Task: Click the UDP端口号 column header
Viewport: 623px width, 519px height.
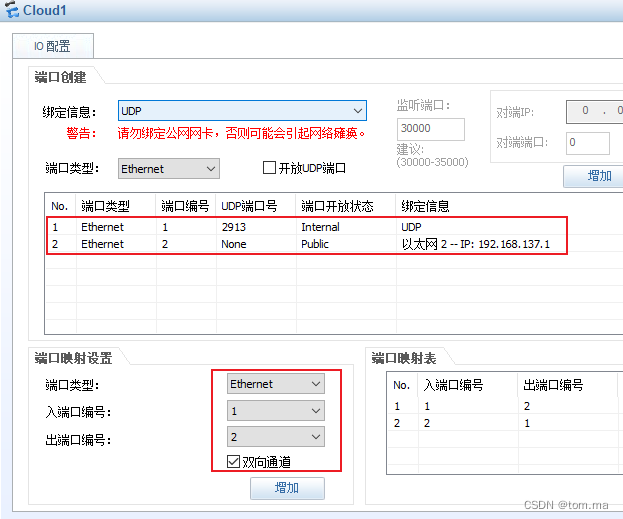Action: tap(256, 206)
